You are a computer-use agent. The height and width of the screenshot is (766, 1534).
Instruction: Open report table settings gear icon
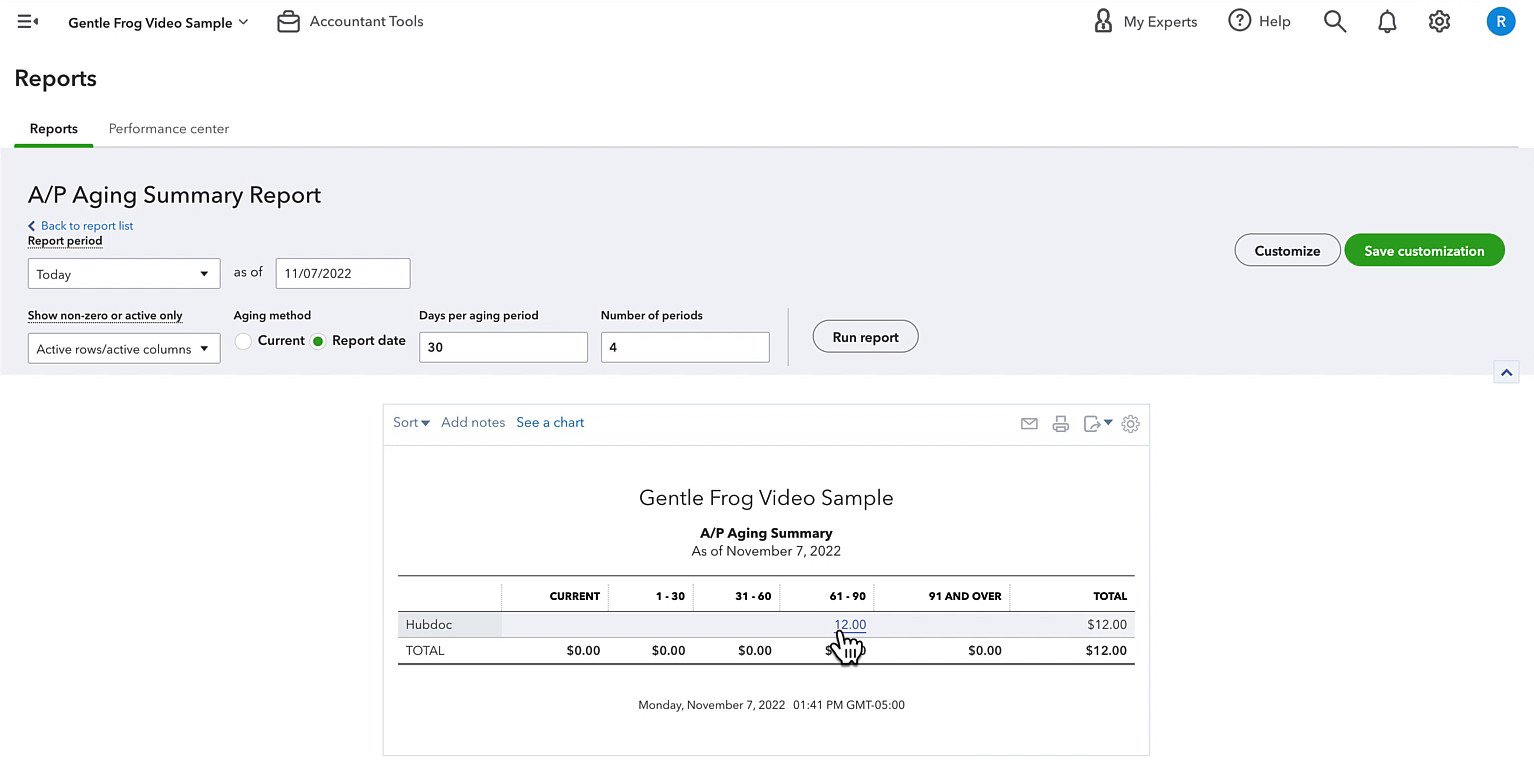(x=1131, y=424)
